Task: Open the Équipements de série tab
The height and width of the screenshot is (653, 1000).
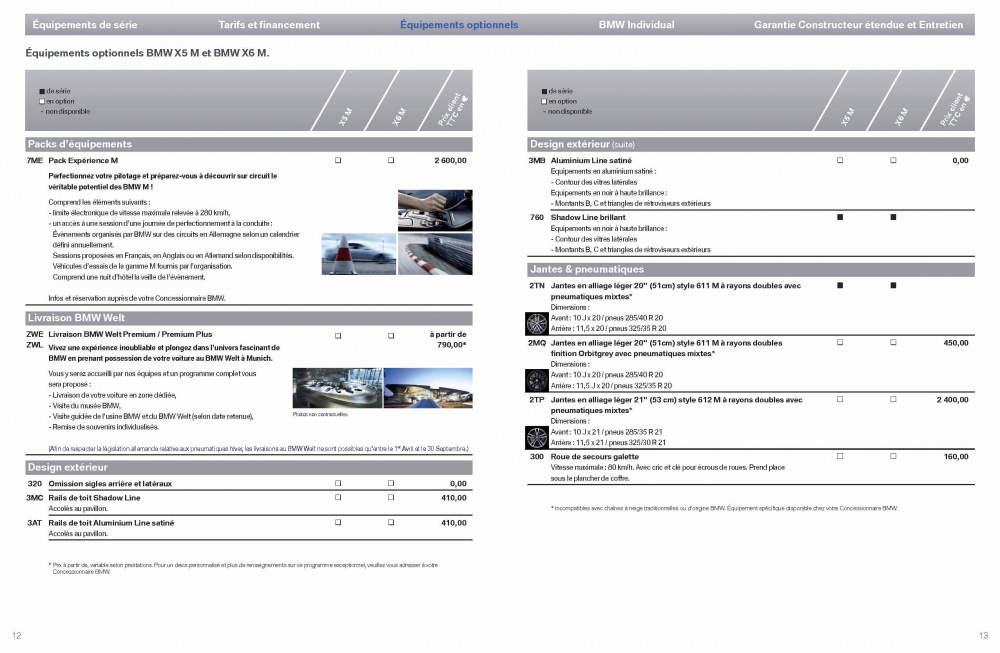Action: coord(85,25)
